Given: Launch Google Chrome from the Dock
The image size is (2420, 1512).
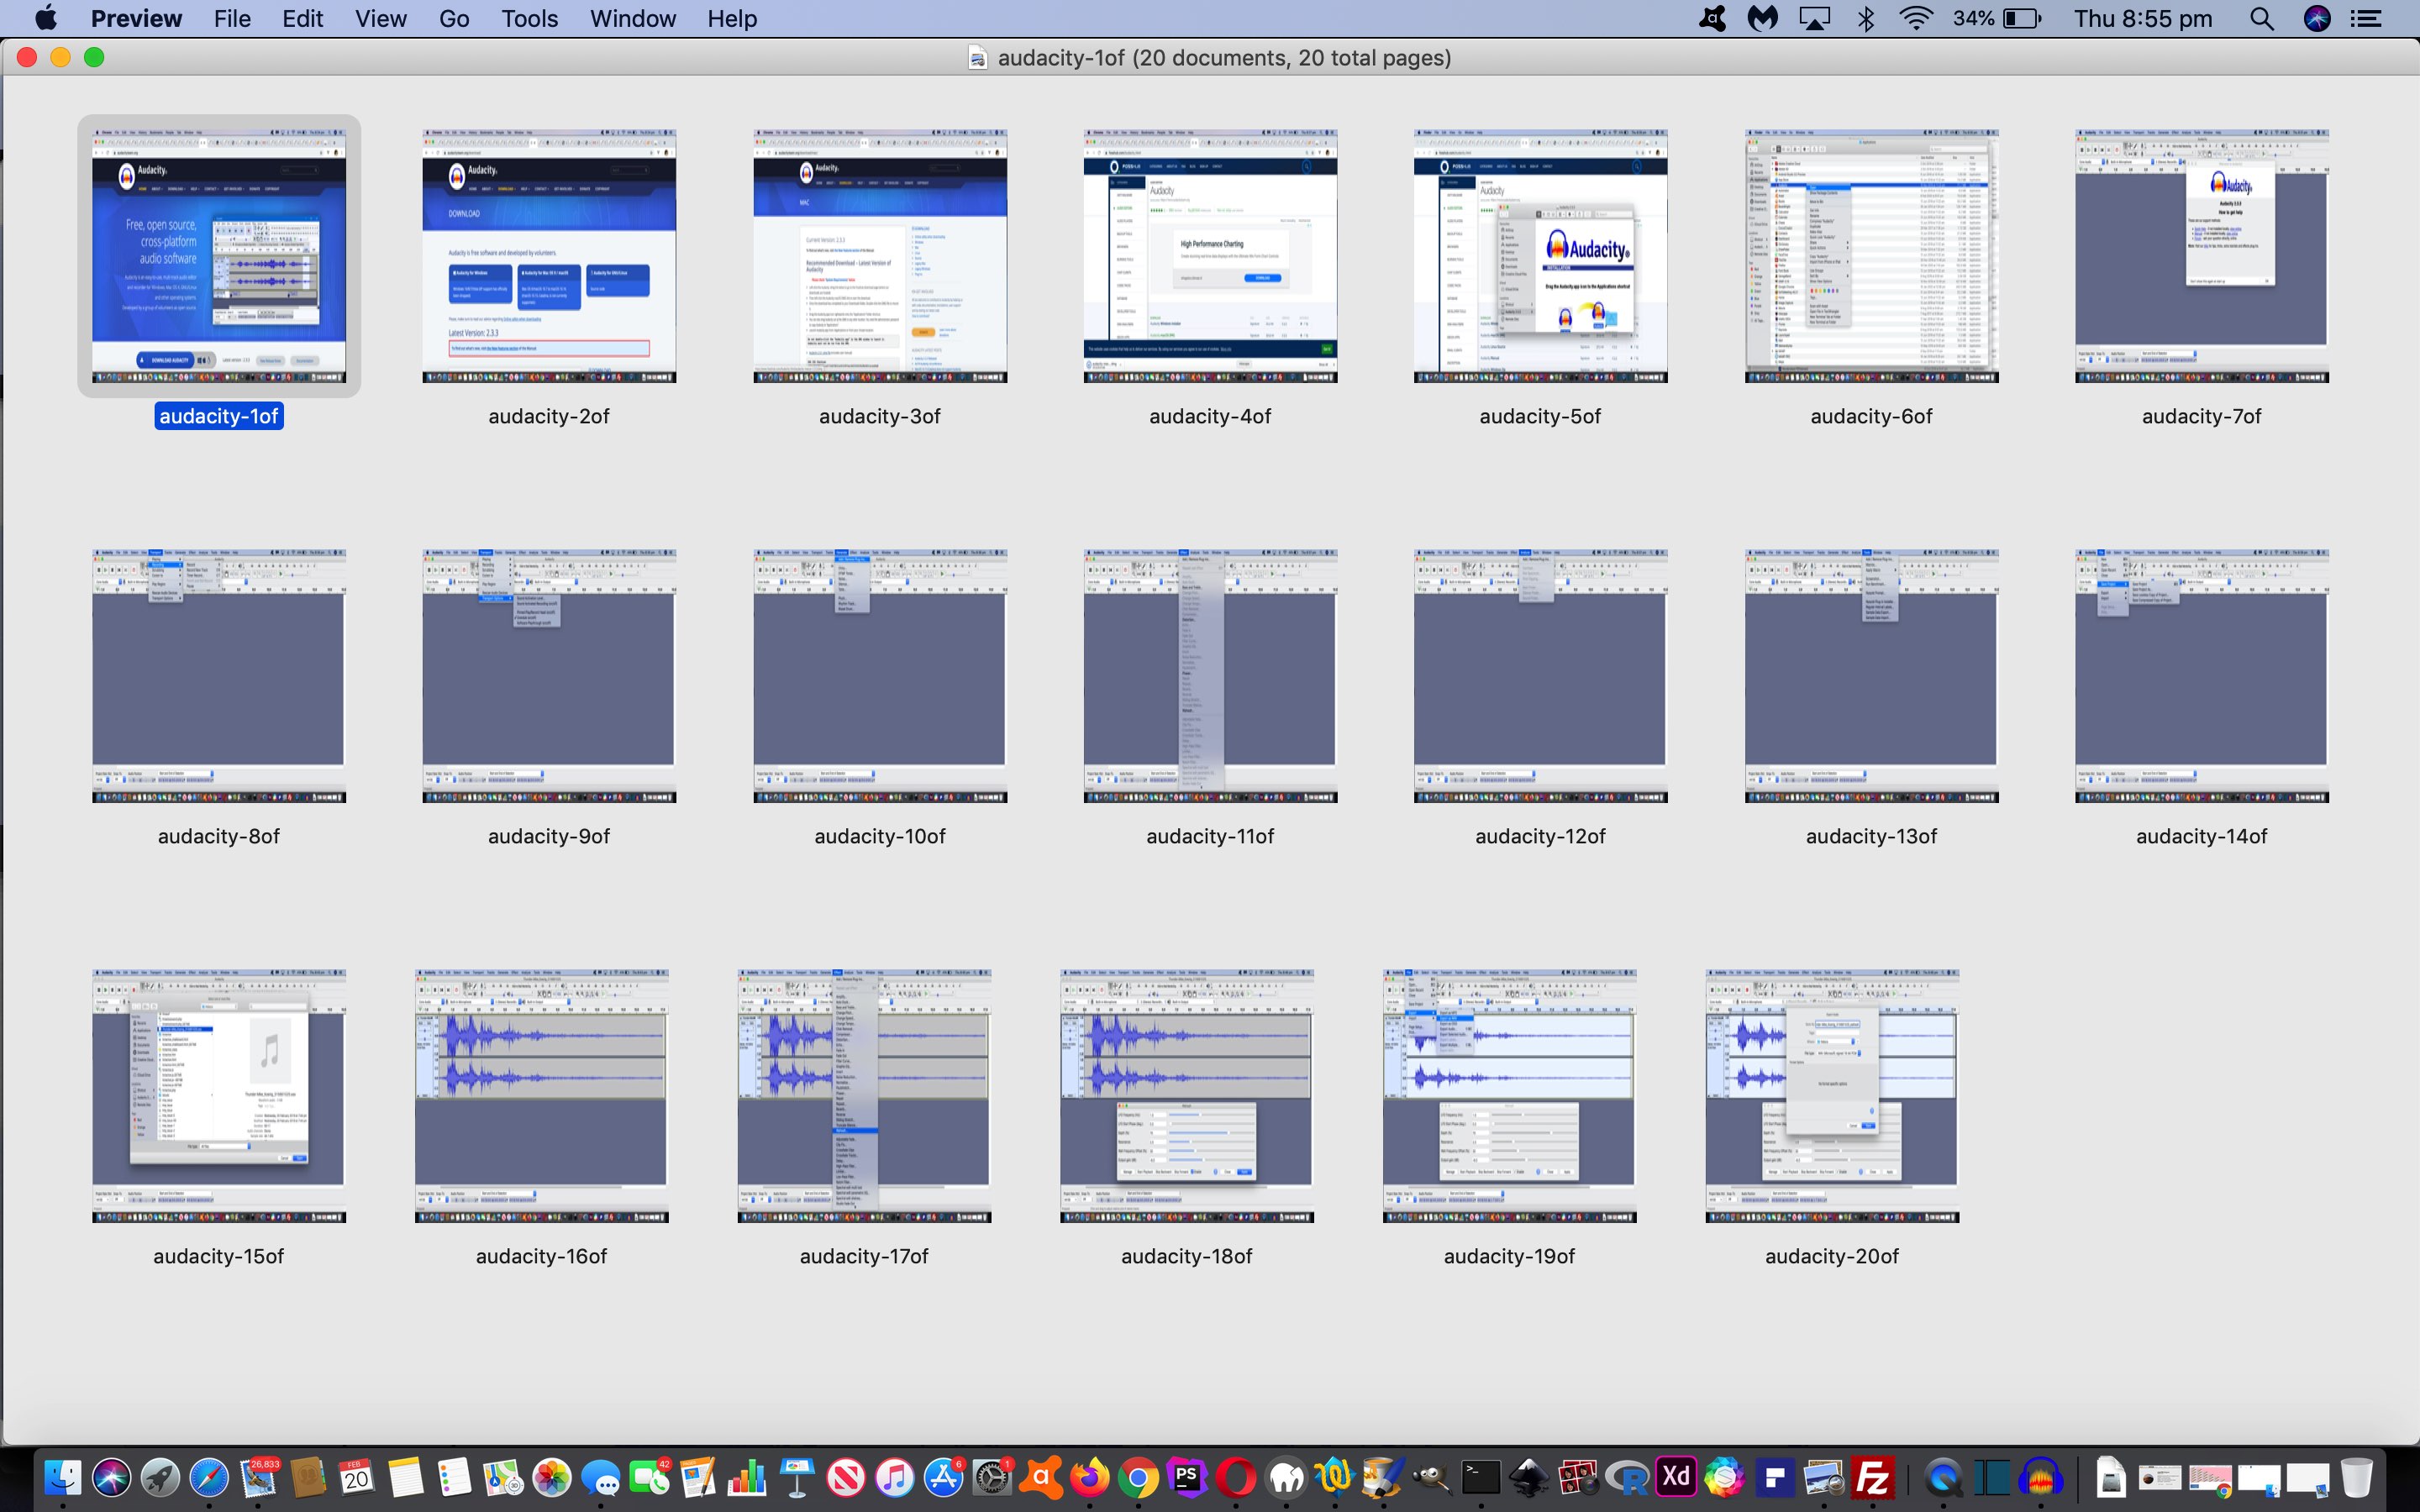Looking at the screenshot, I should click(1138, 1477).
